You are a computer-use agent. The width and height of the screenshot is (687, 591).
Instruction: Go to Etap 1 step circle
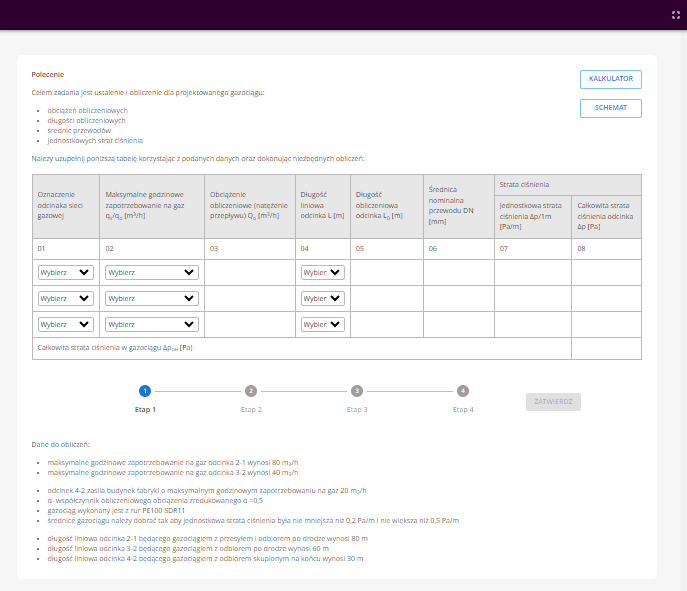pos(145,392)
